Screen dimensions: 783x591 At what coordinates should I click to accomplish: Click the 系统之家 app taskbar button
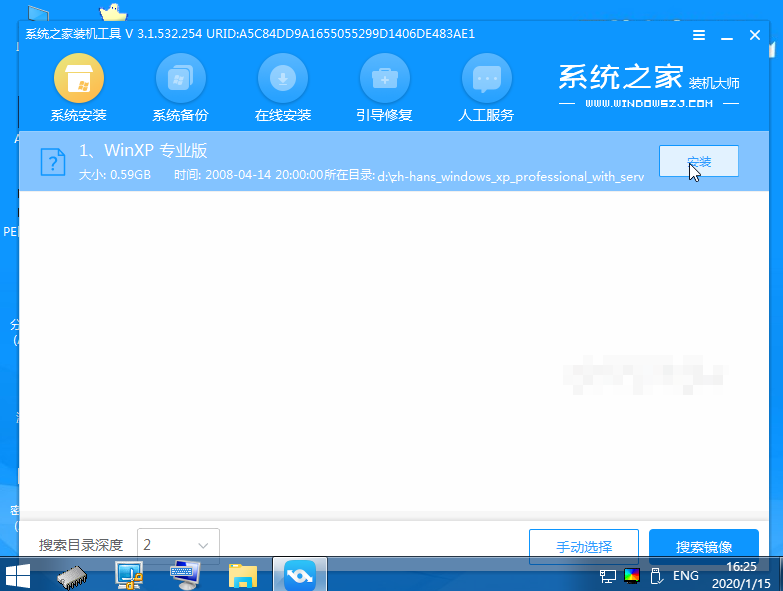300,575
